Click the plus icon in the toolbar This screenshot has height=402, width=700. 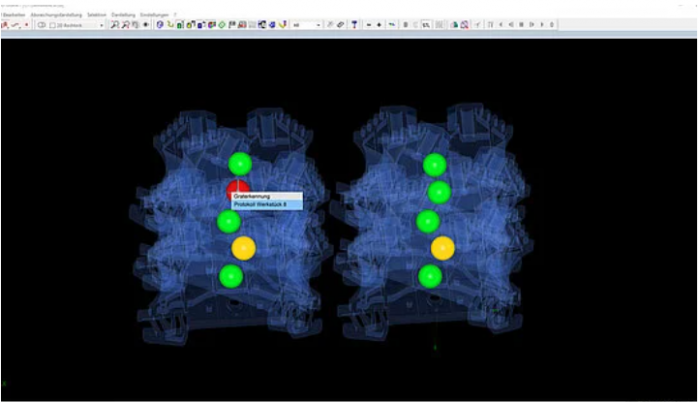tap(380, 24)
